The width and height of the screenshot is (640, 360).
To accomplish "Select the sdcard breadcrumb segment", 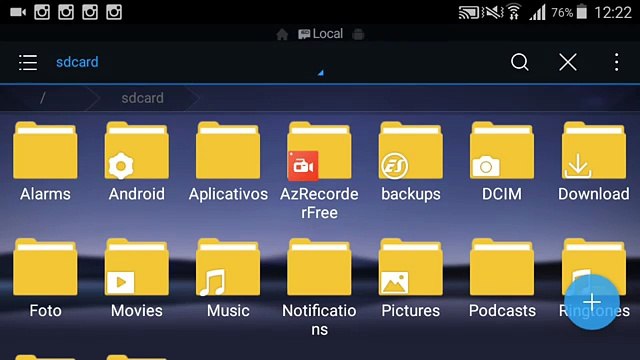I will [x=142, y=98].
